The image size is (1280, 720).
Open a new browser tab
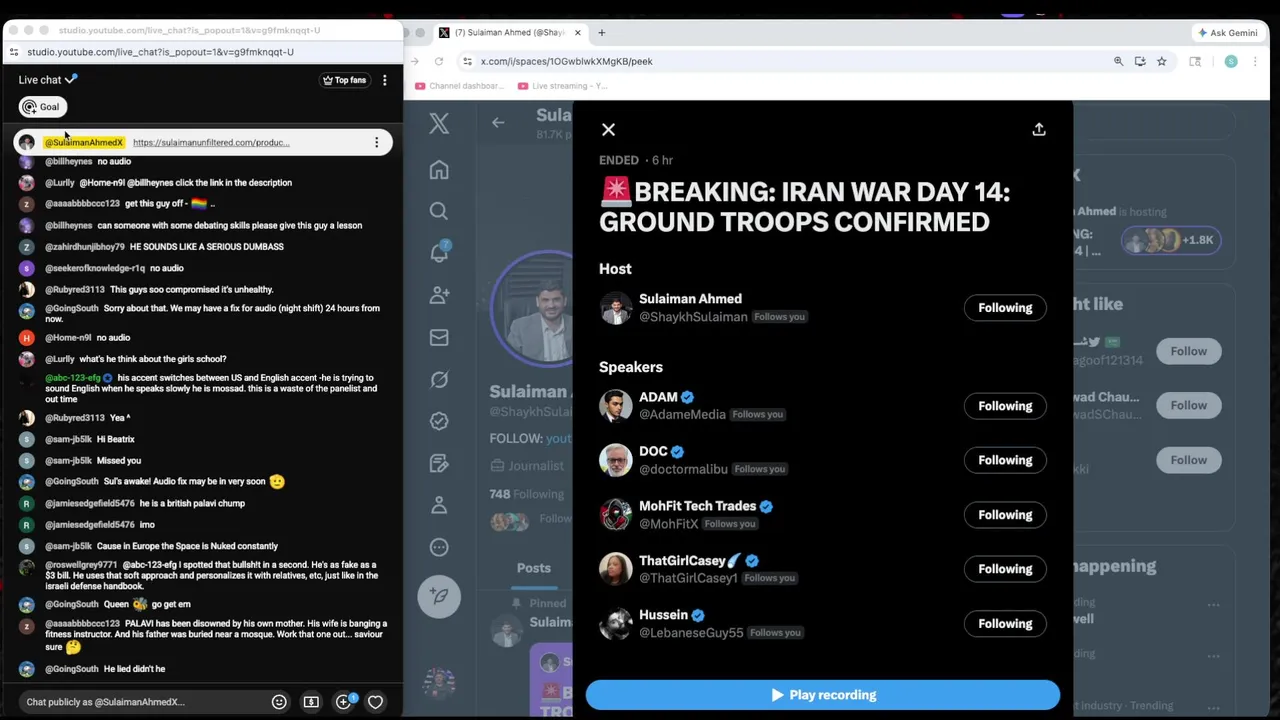601,33
